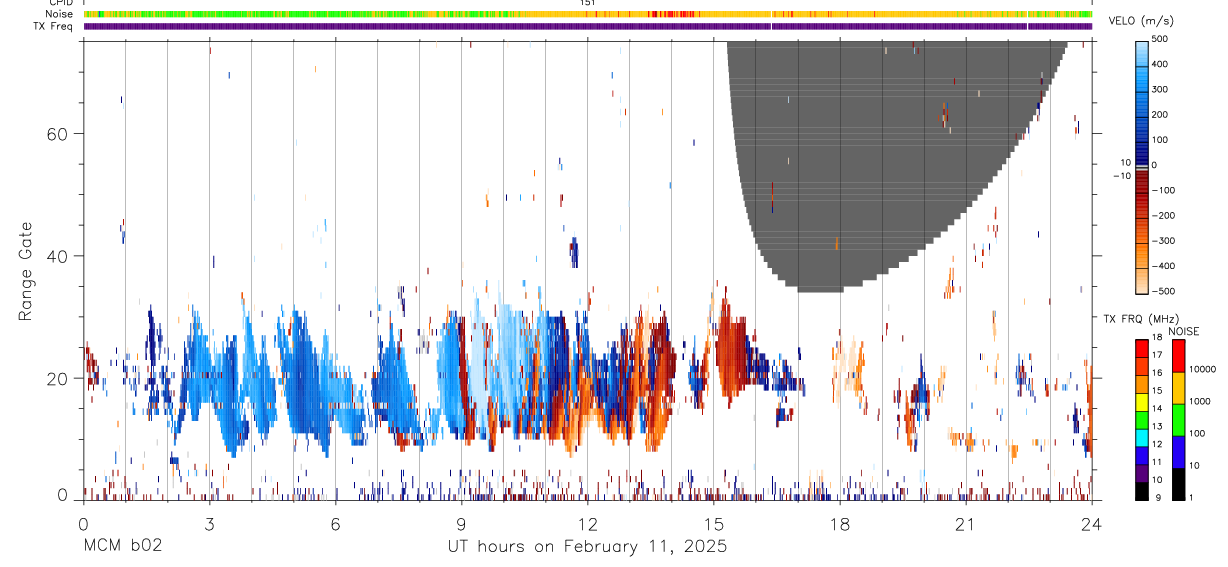Click the 400 value on velocity scale
The width and height of the screenshot is (1228, 567).
click(x=1161, y=64)
